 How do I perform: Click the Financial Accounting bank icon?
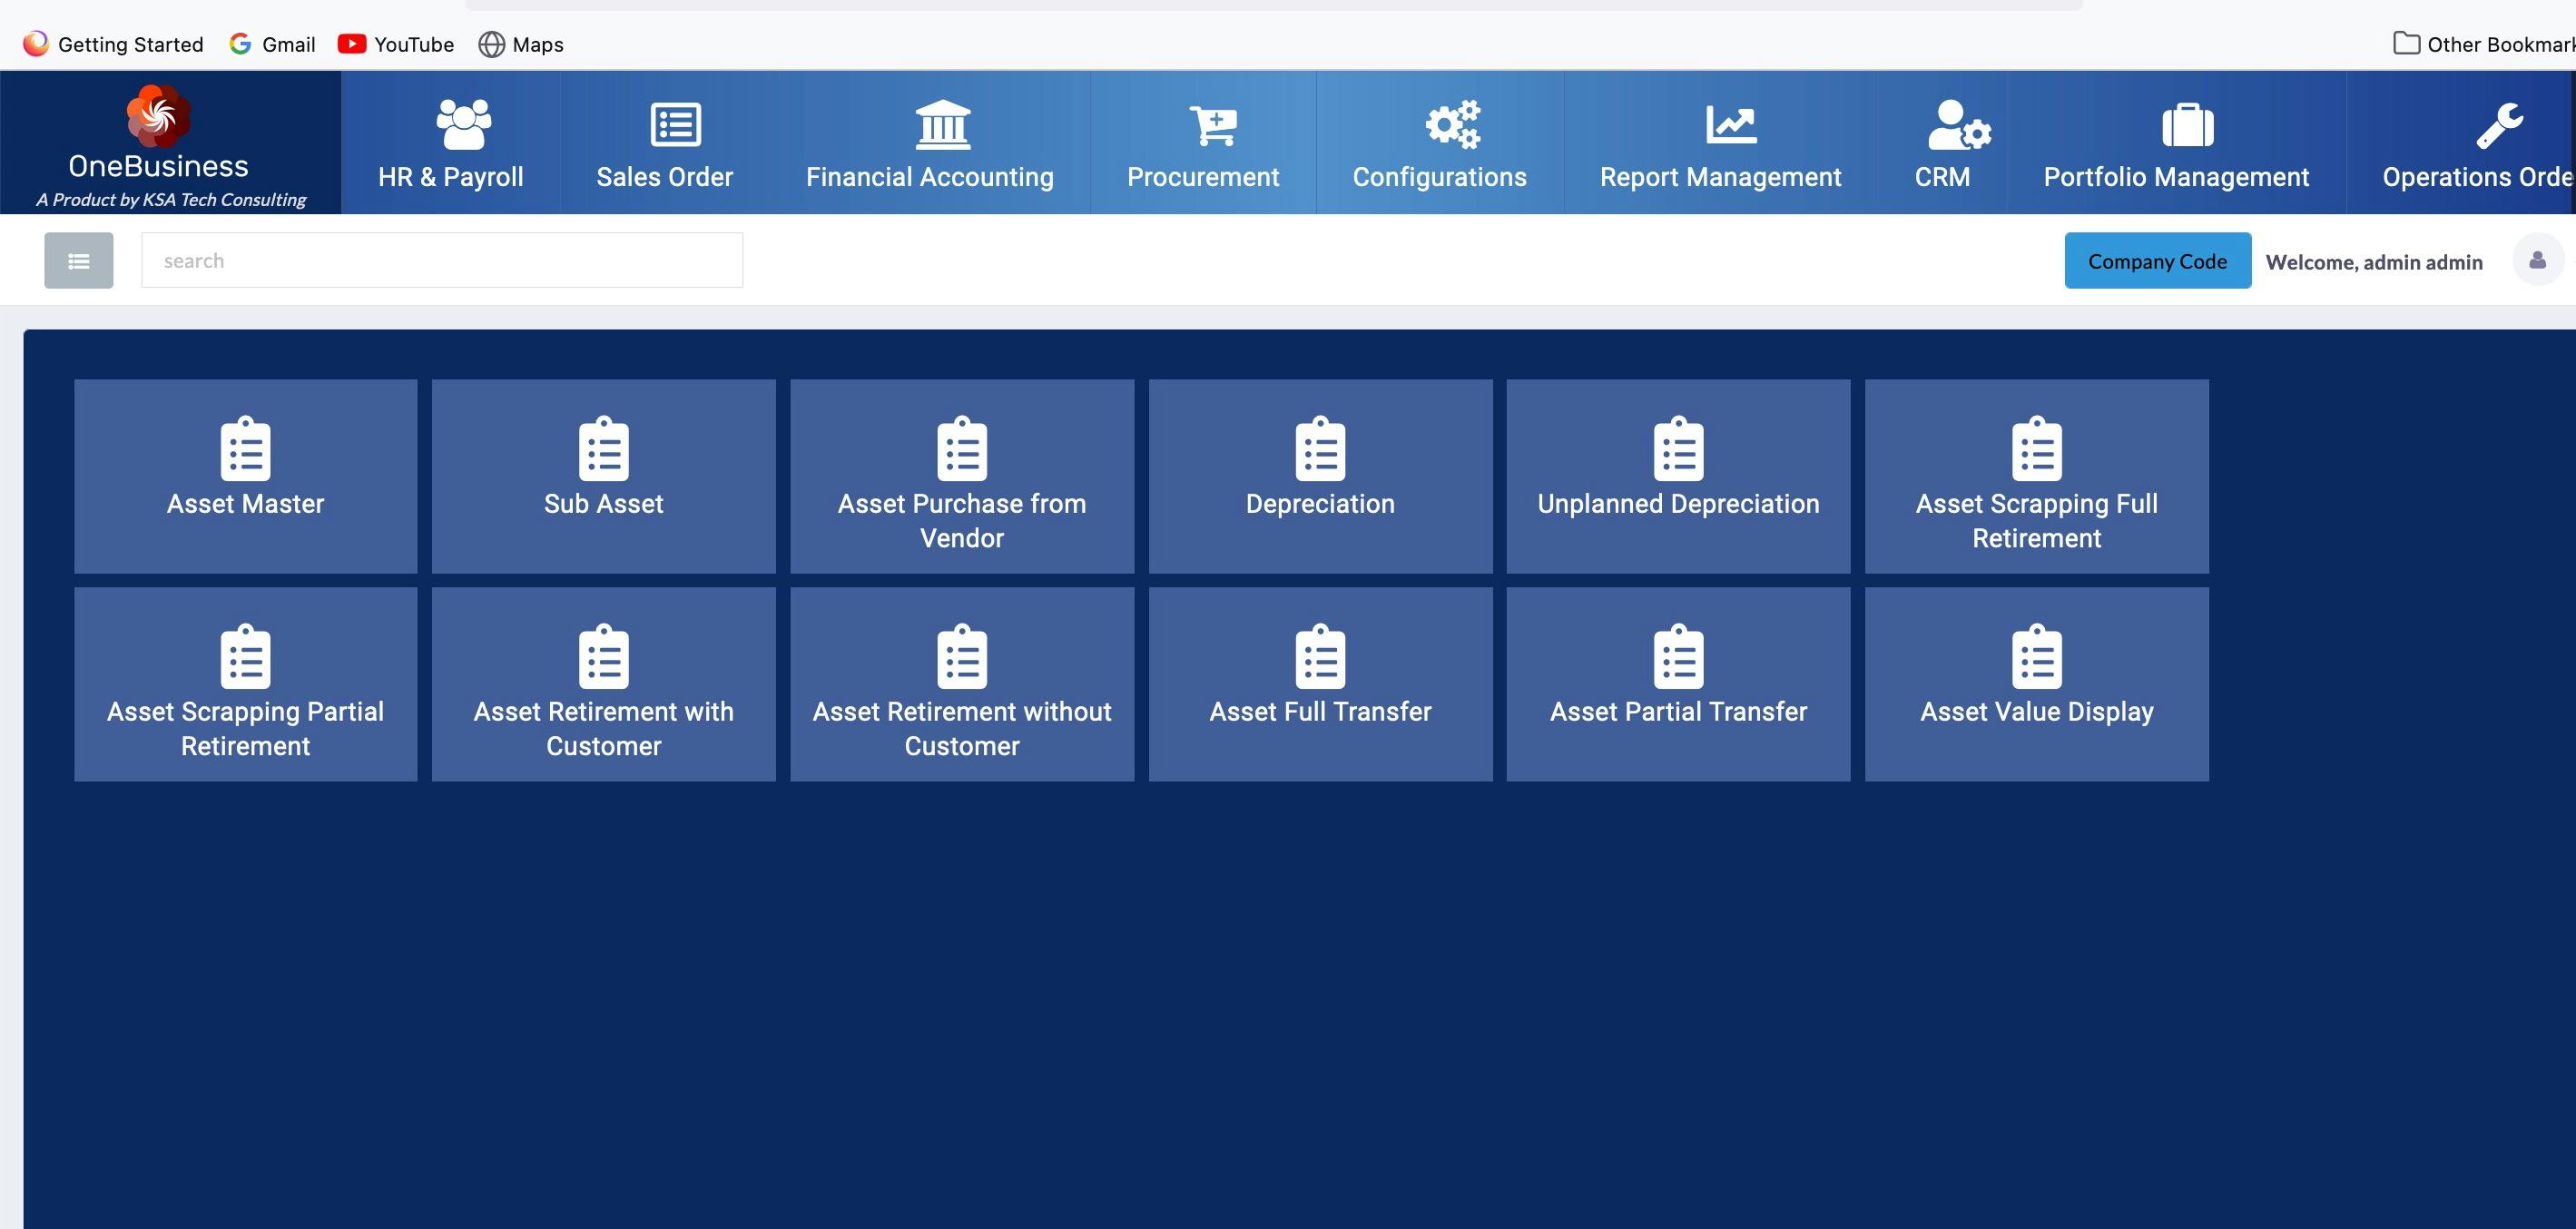click(942, 125)
